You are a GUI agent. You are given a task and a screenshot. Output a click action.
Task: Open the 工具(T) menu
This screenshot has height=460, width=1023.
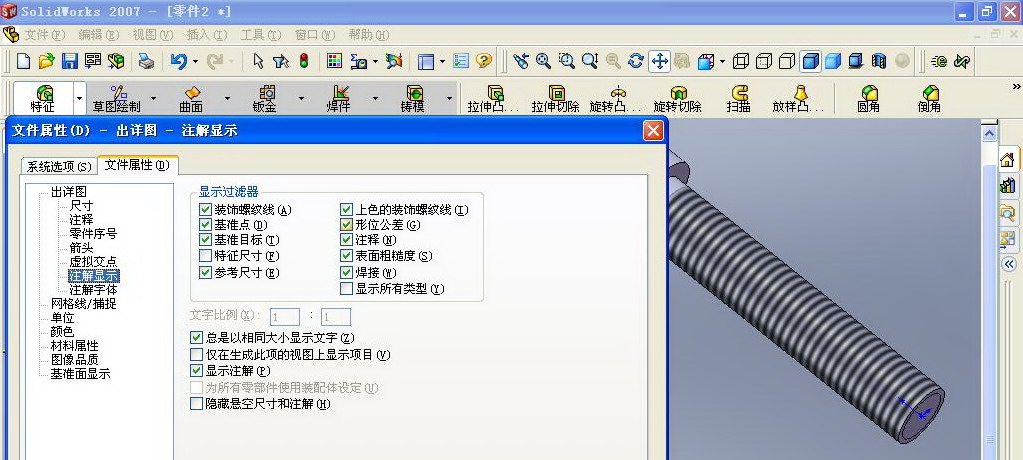point(261,35)
